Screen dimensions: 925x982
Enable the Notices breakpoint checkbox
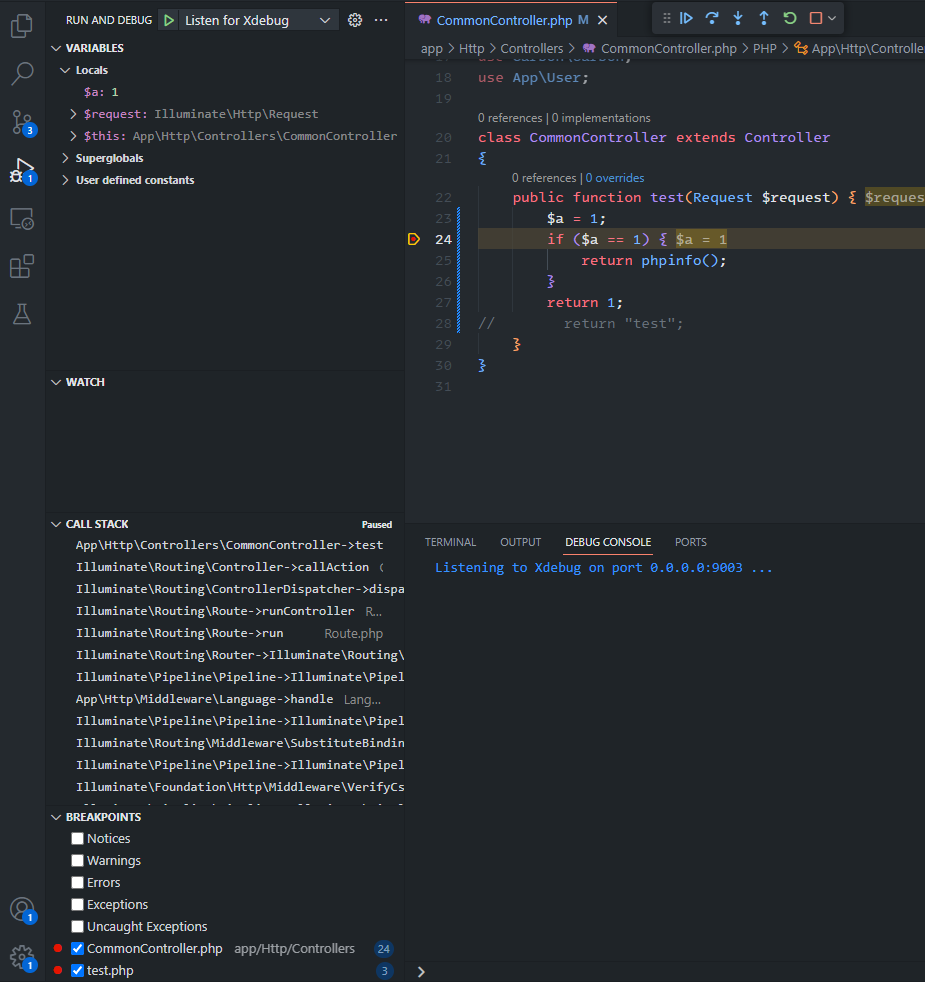[x=78, y=839]
